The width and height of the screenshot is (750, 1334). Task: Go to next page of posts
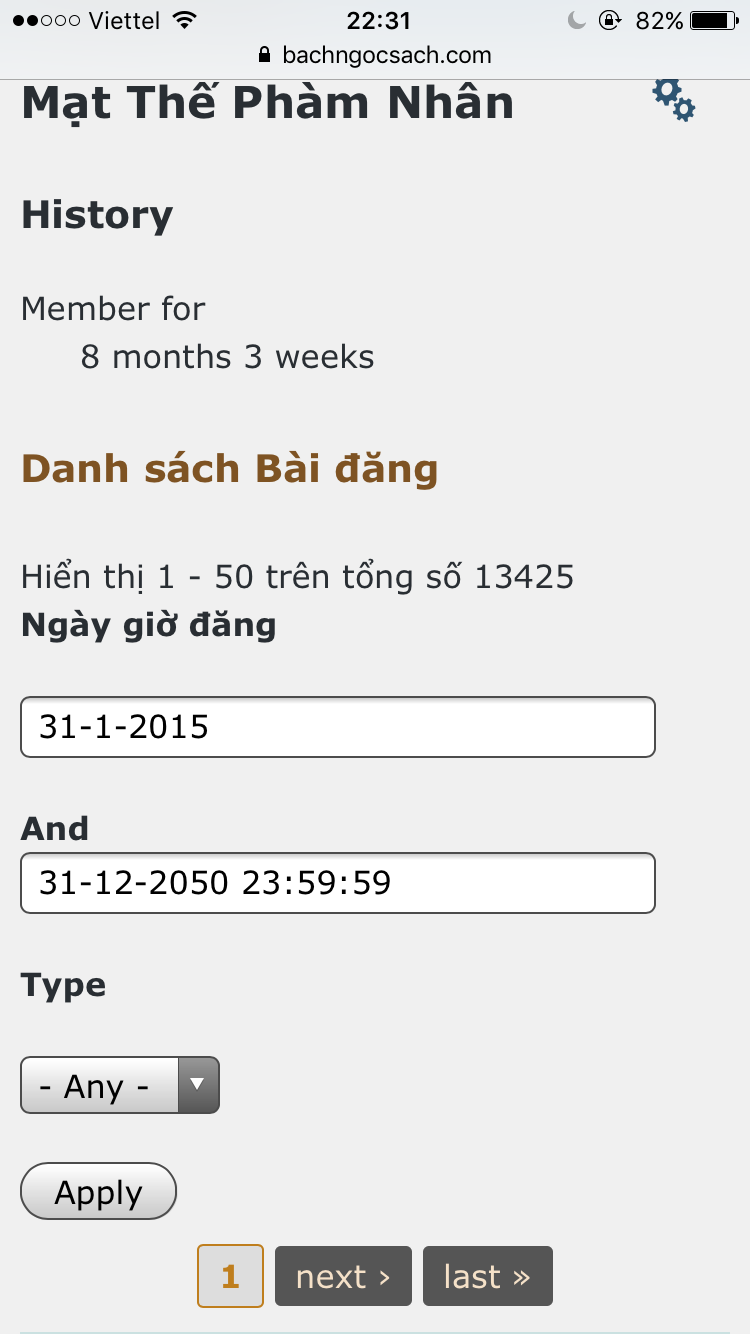(x=343, y=1276)
